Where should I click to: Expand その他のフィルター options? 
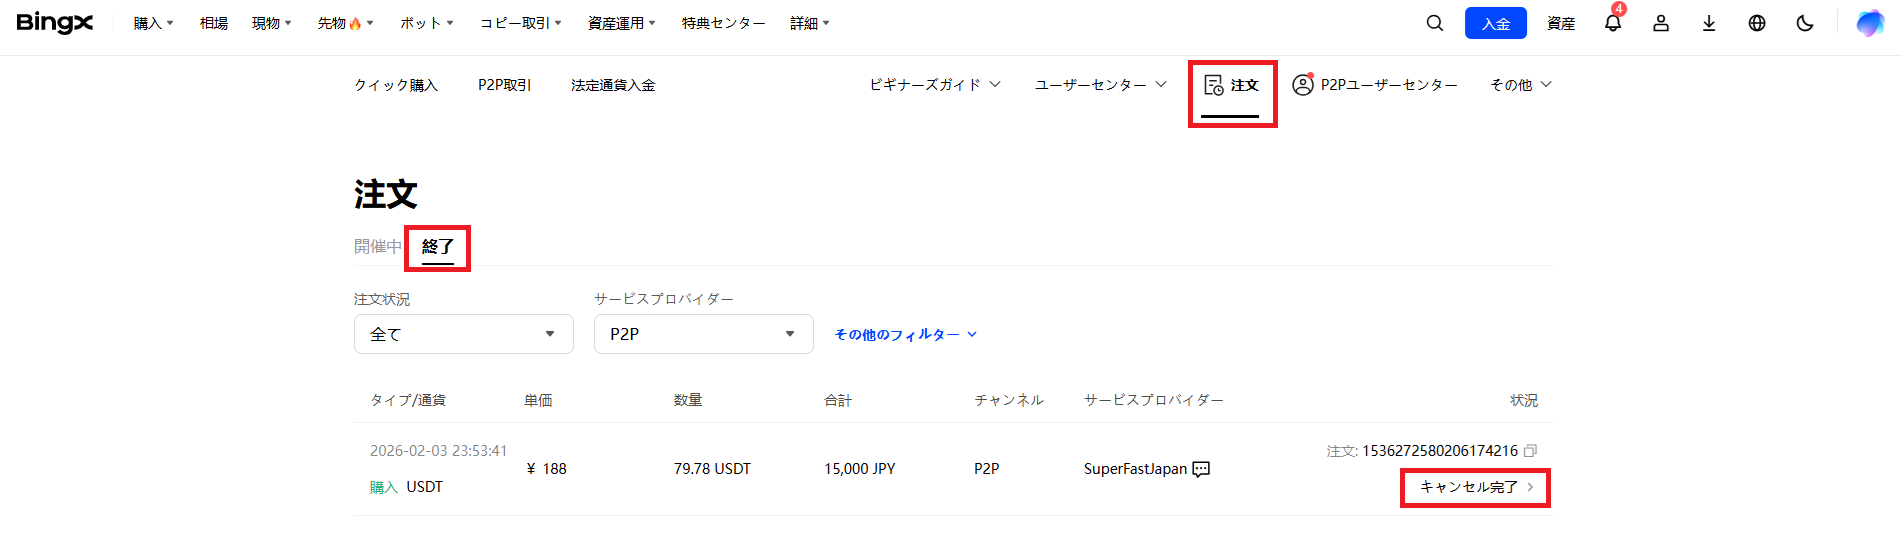click(x=905, y=335)
